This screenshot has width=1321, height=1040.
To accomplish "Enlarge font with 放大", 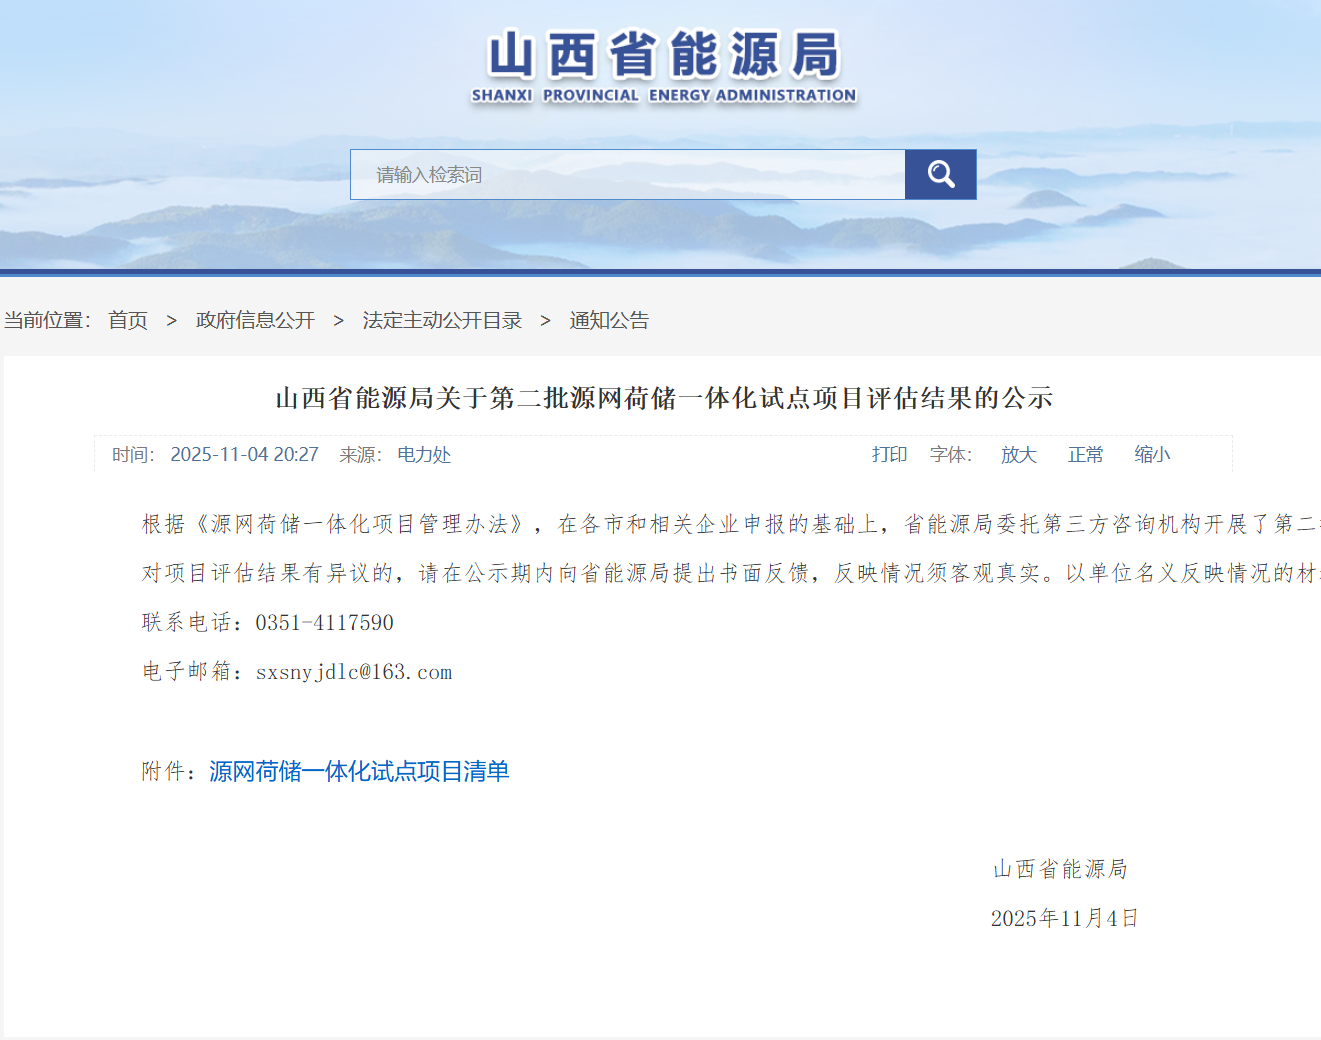I will tap(1018, 455).
